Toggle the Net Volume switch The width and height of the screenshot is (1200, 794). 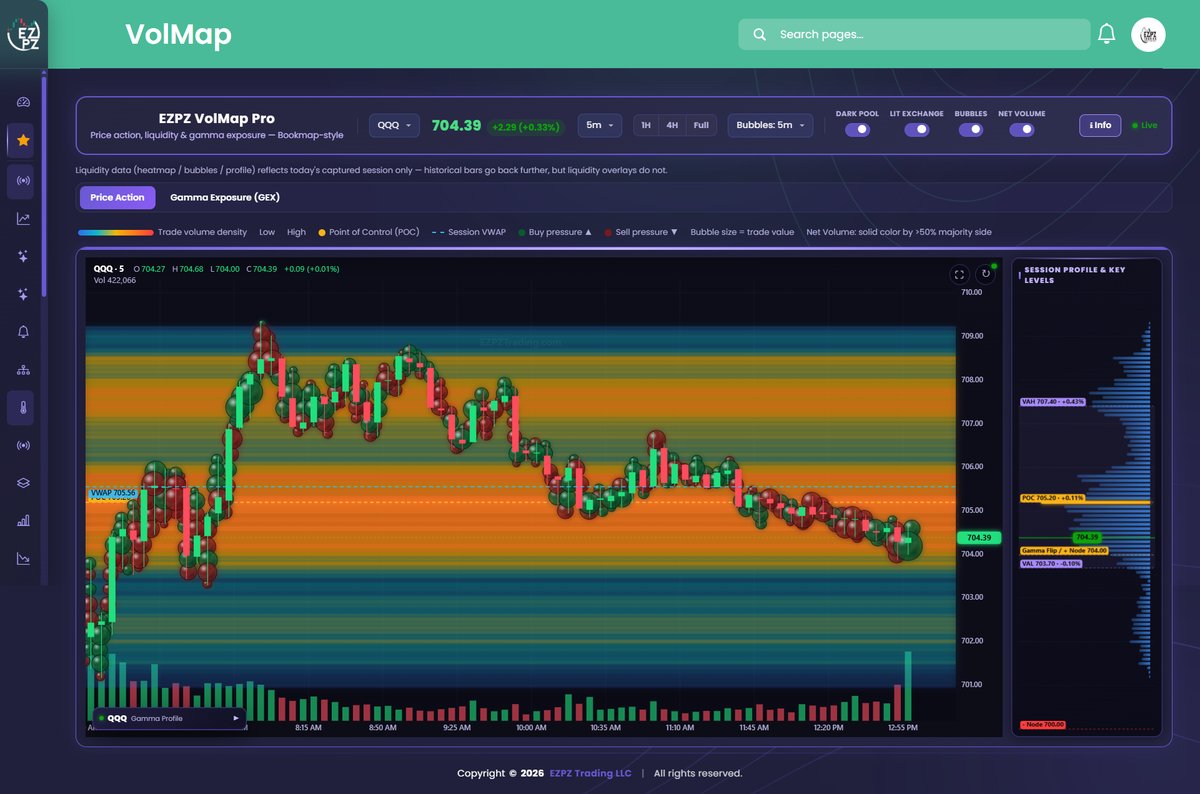(1021, 129)
